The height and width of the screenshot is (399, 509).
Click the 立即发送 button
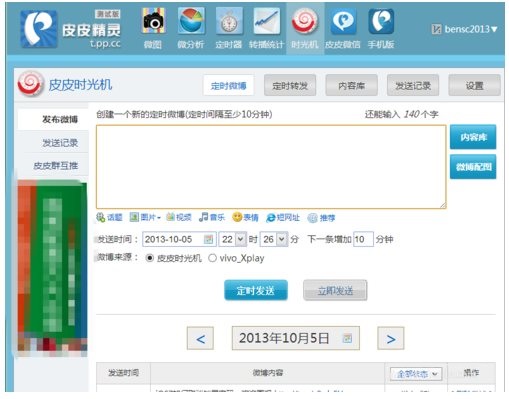[x=335, y=290]
